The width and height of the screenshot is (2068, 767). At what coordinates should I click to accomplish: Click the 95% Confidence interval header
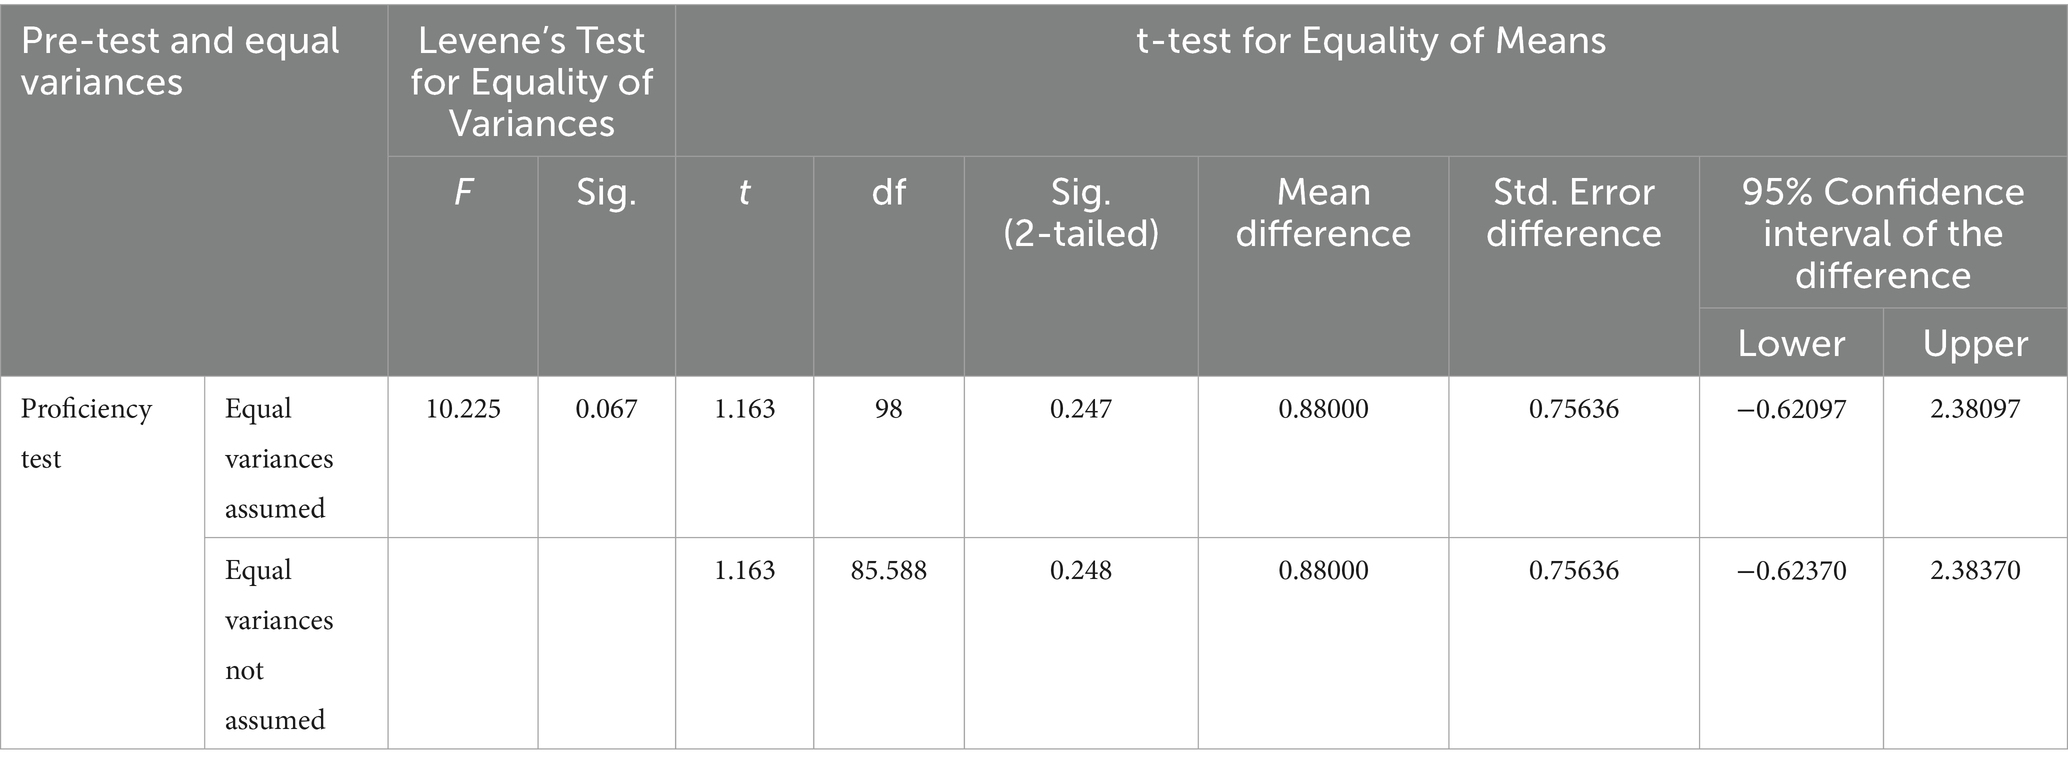(1882, 233)
